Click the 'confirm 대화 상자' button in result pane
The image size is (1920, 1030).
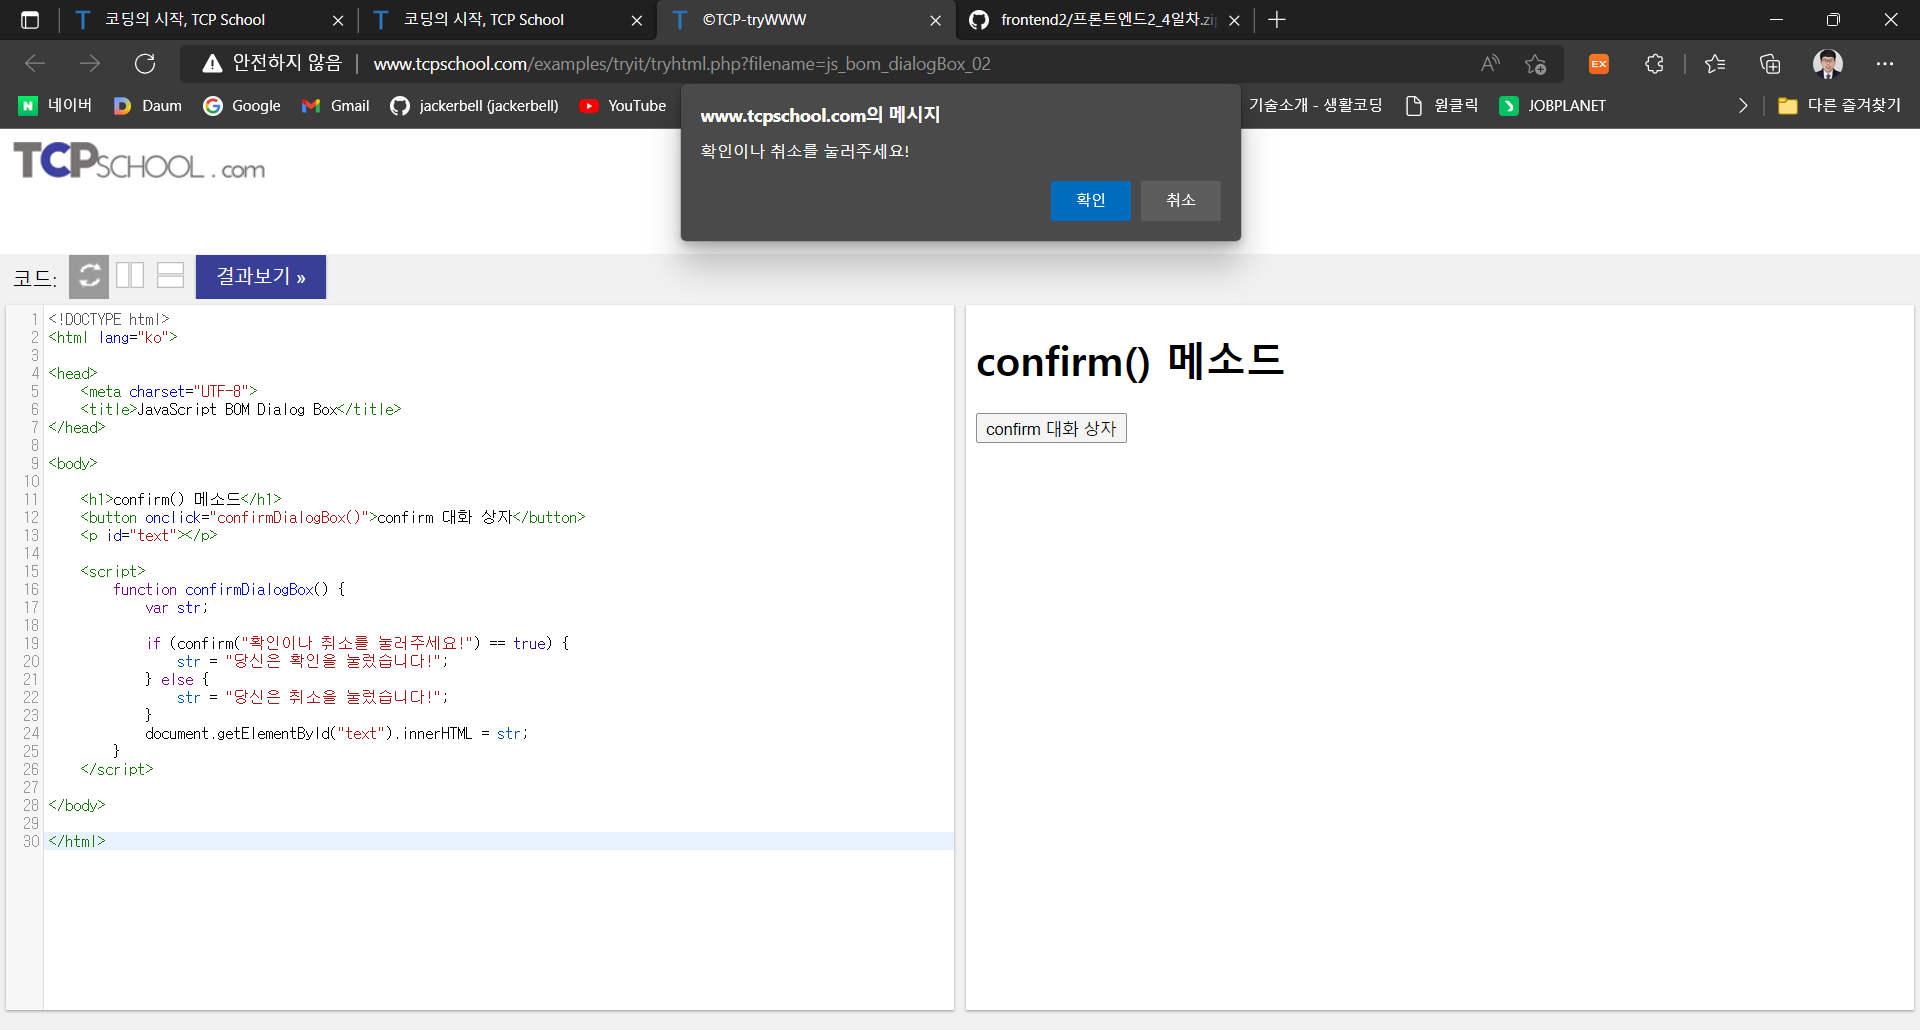pyautogui.click(x=1051, y=428)
